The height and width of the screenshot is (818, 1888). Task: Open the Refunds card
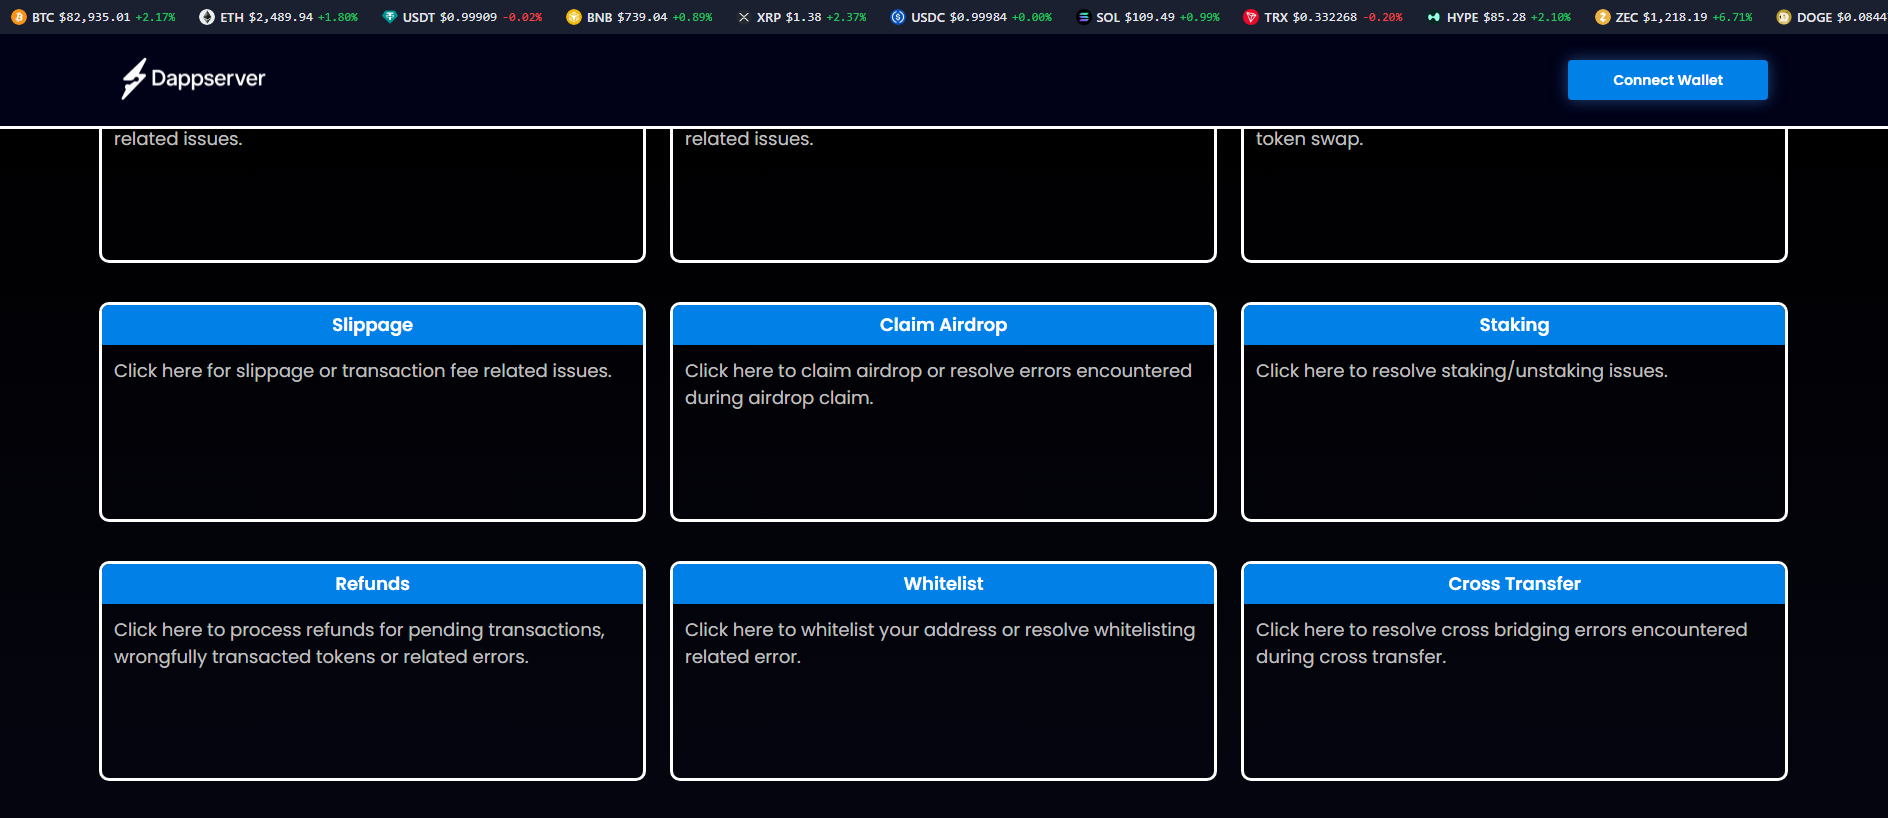[x=372, y=671]
